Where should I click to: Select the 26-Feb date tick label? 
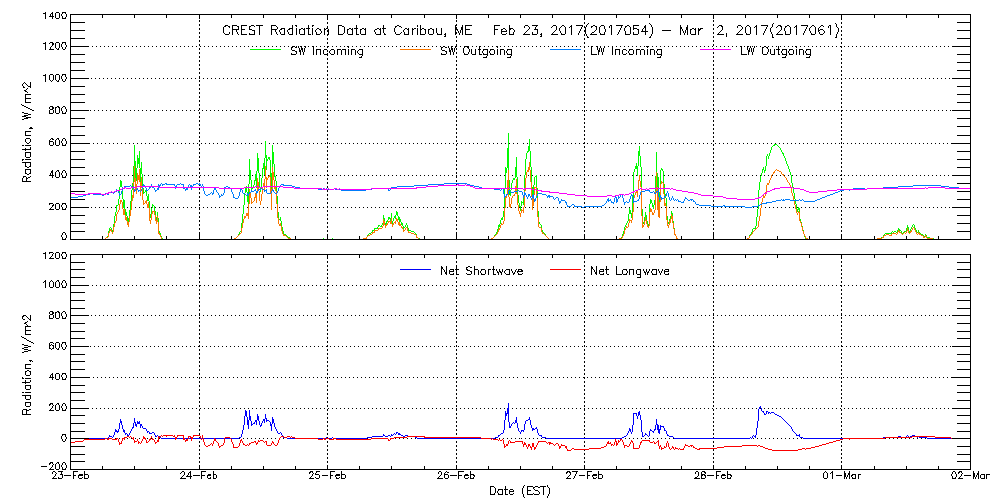[x=457, y=477]
